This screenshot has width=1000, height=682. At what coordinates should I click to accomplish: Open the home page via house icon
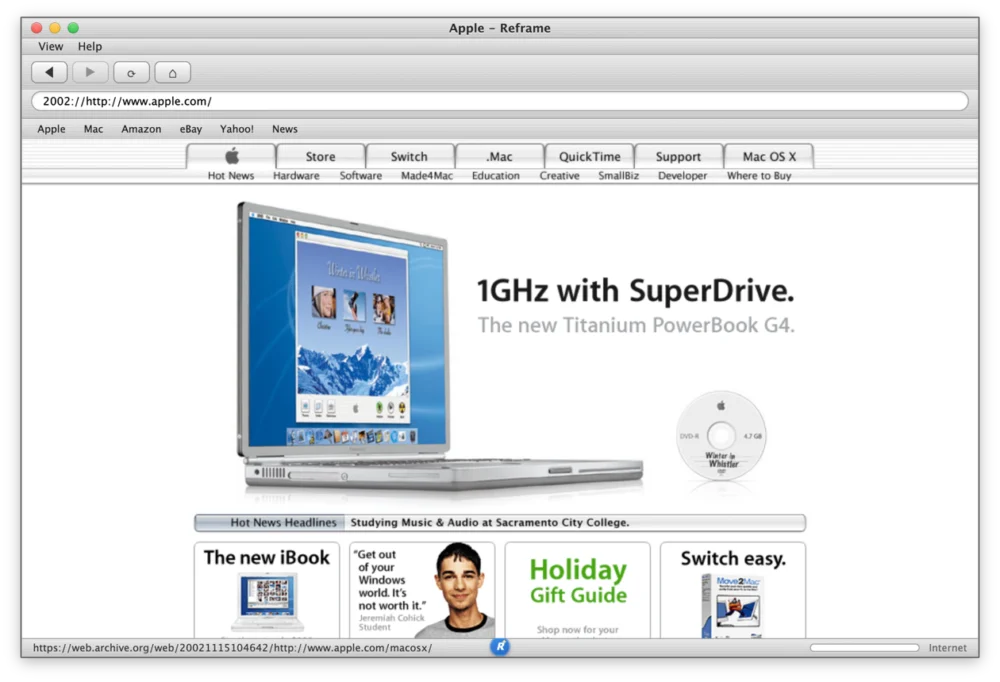[172, 72]
